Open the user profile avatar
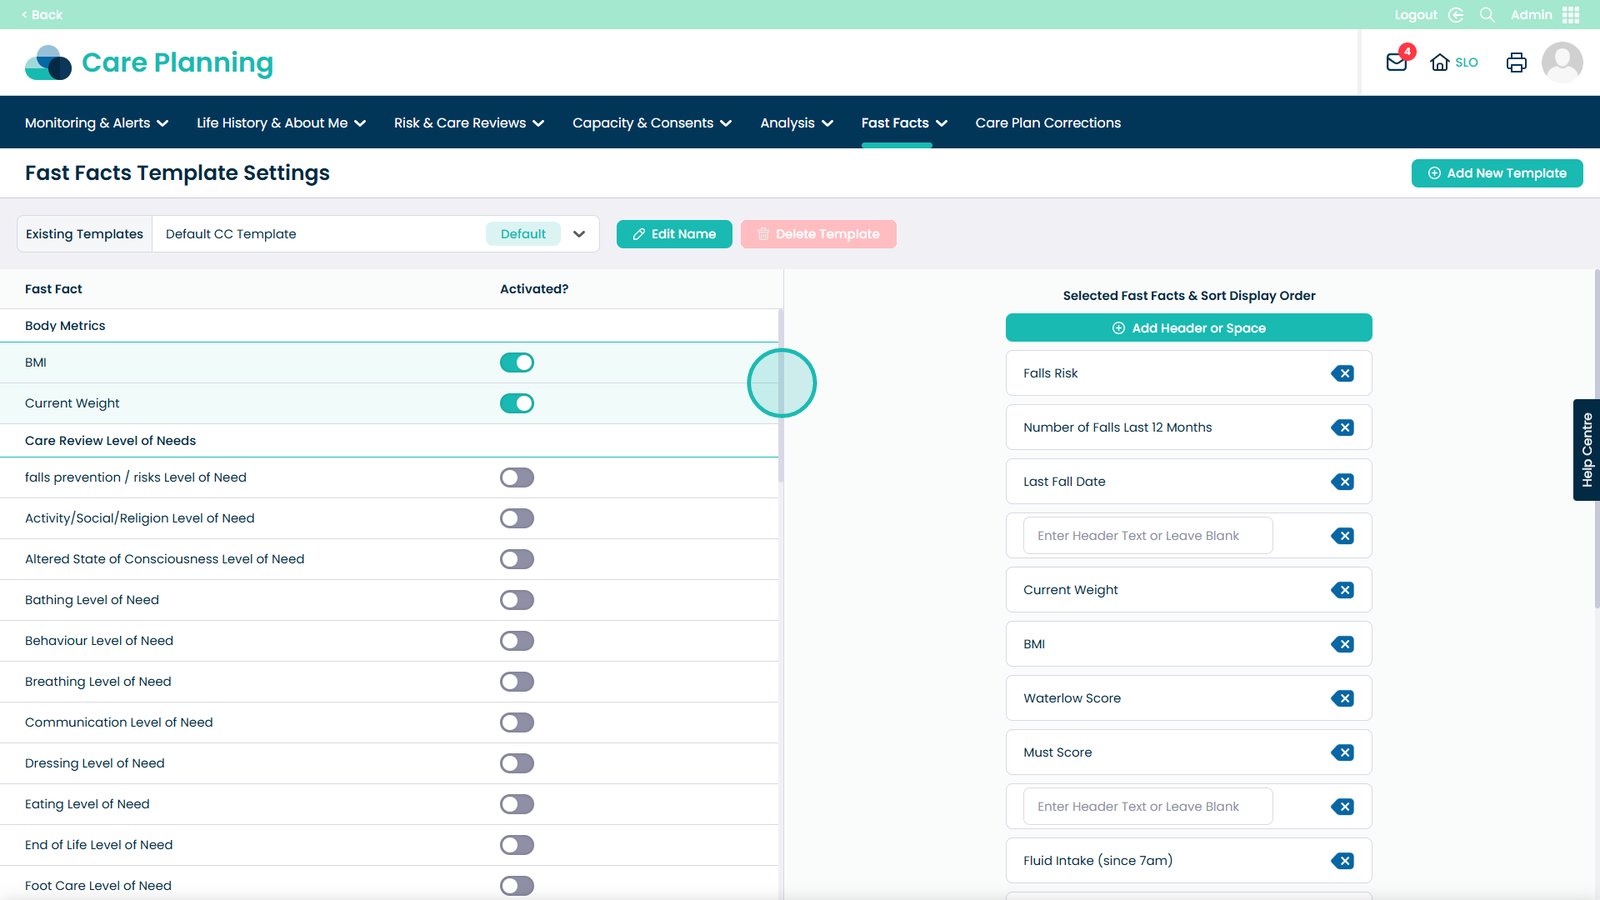Image resolution: width=1600 pixels, height=900 pixels. (x=1561, y=62)
